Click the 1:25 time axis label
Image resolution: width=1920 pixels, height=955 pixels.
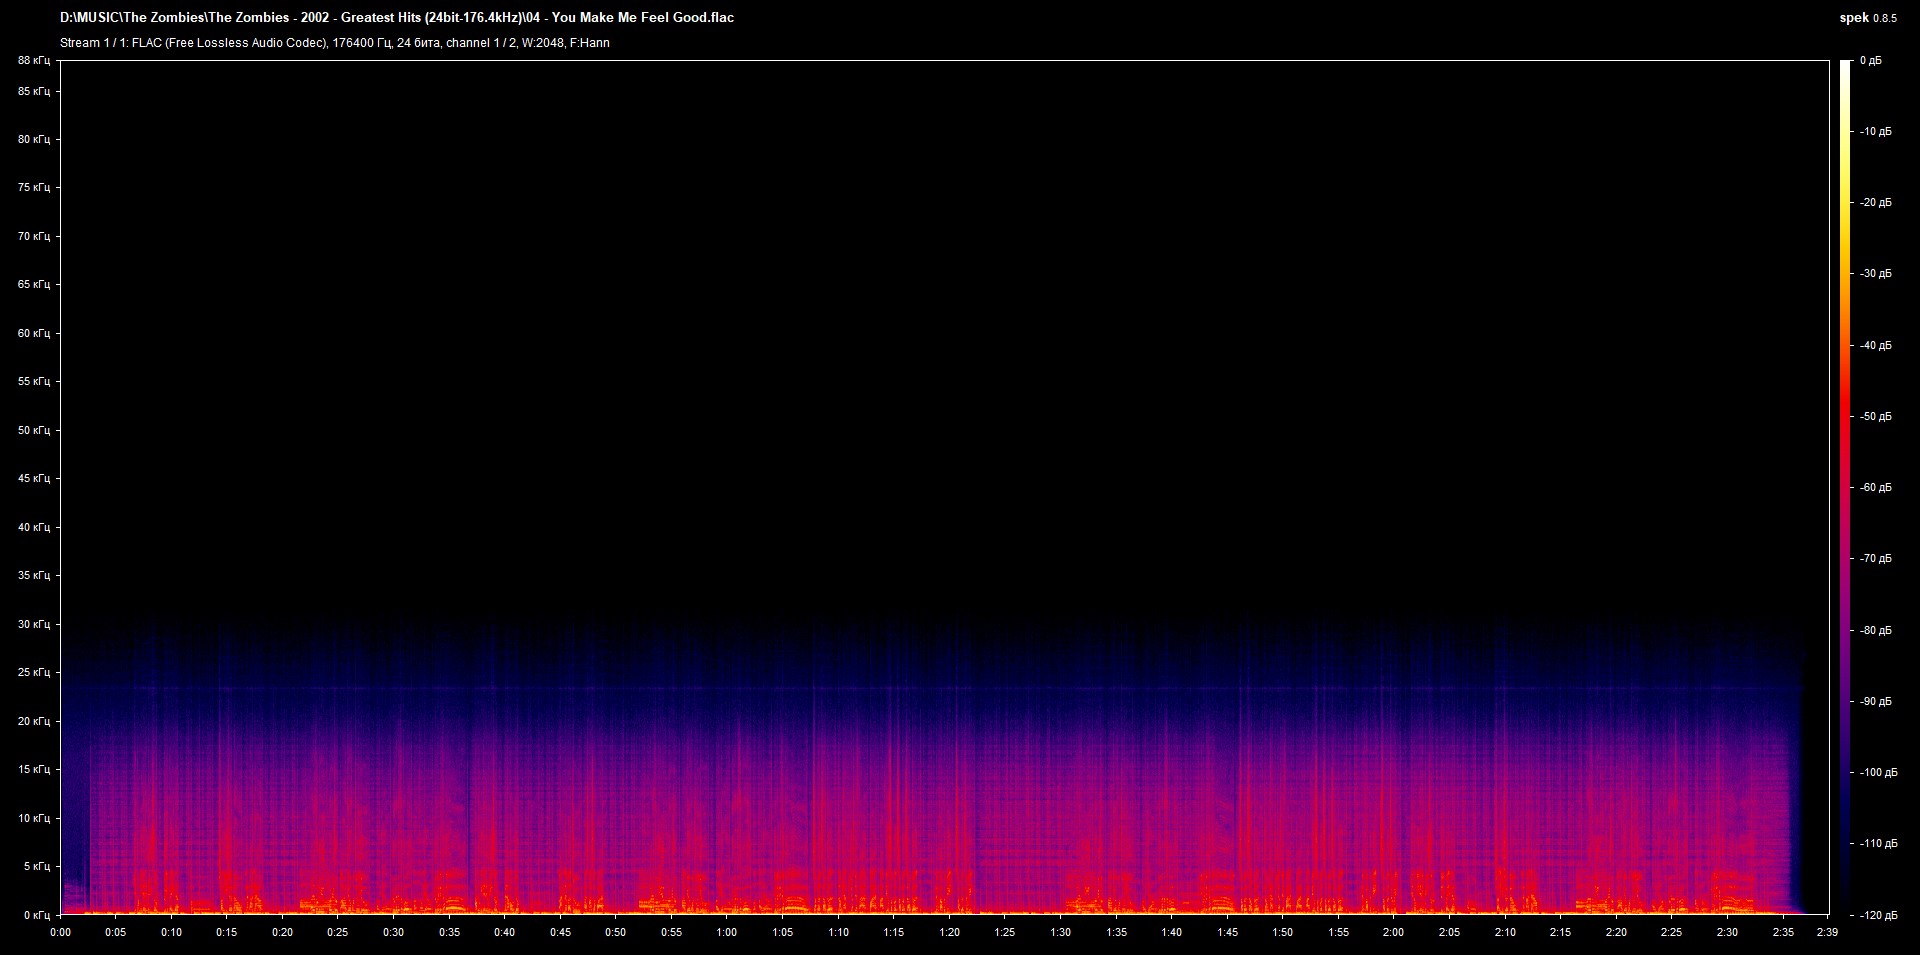click(1005, 932)
